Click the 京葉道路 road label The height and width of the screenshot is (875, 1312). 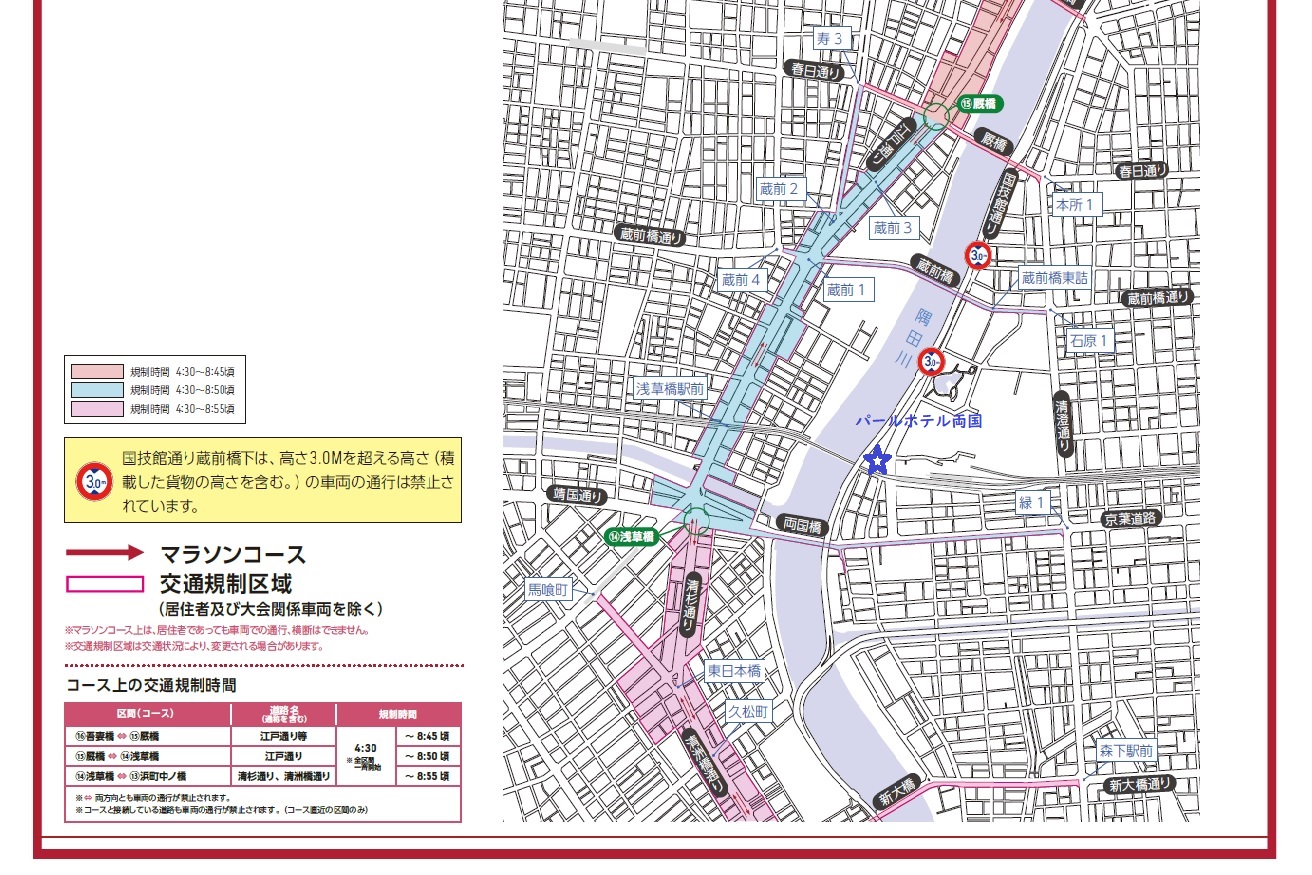pos(1130,520)
